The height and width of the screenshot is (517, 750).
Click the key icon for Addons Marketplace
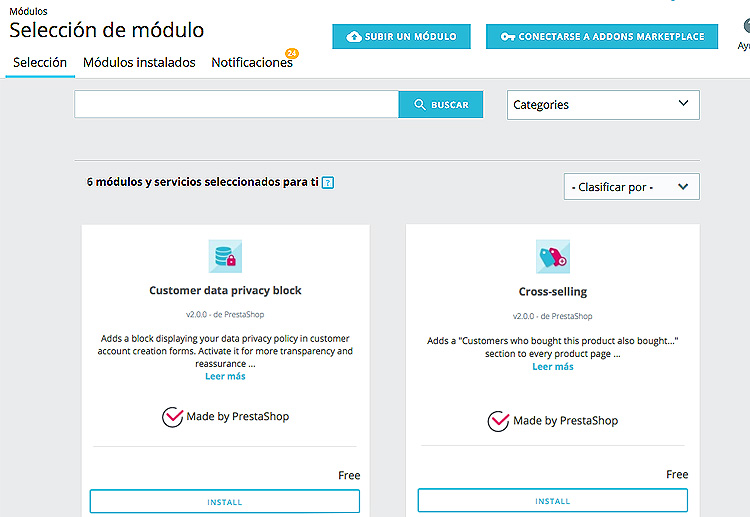507,37
